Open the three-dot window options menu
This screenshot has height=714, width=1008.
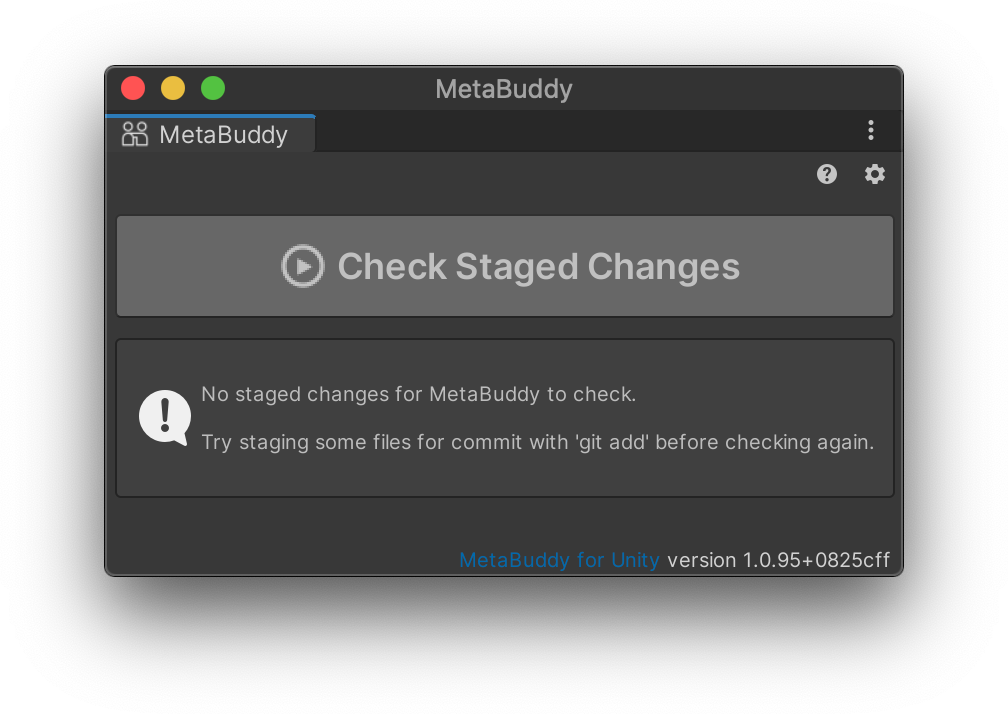click(x=871, y=130)
